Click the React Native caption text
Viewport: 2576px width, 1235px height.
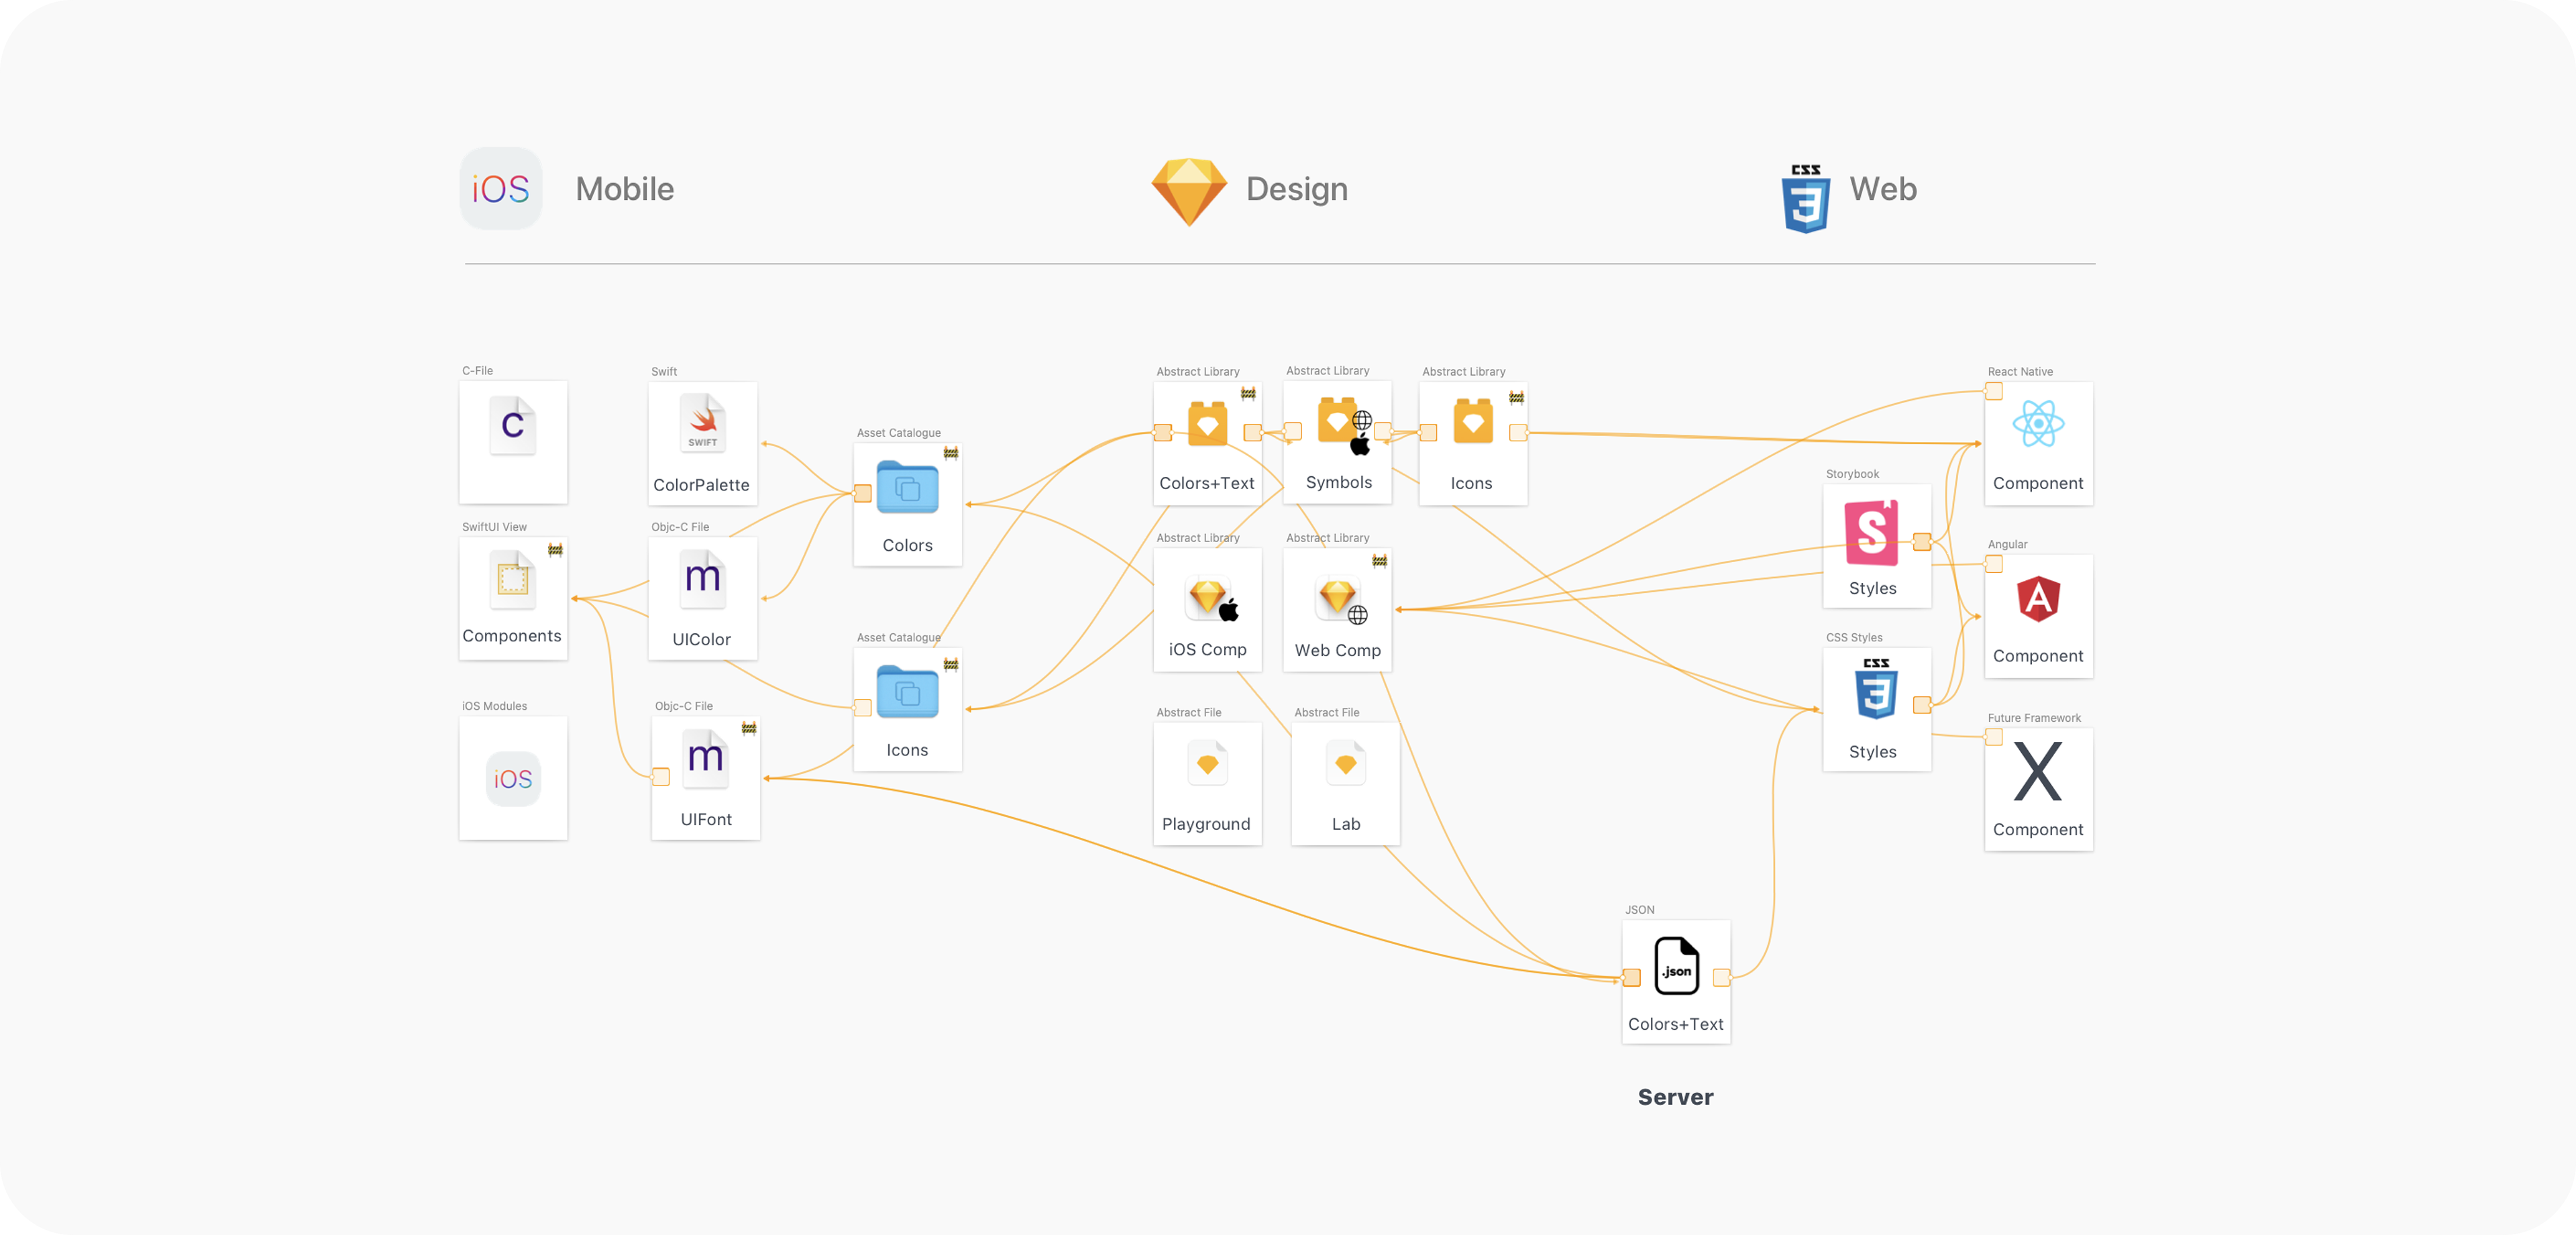pyautogui.click(x=2020, y=371)
